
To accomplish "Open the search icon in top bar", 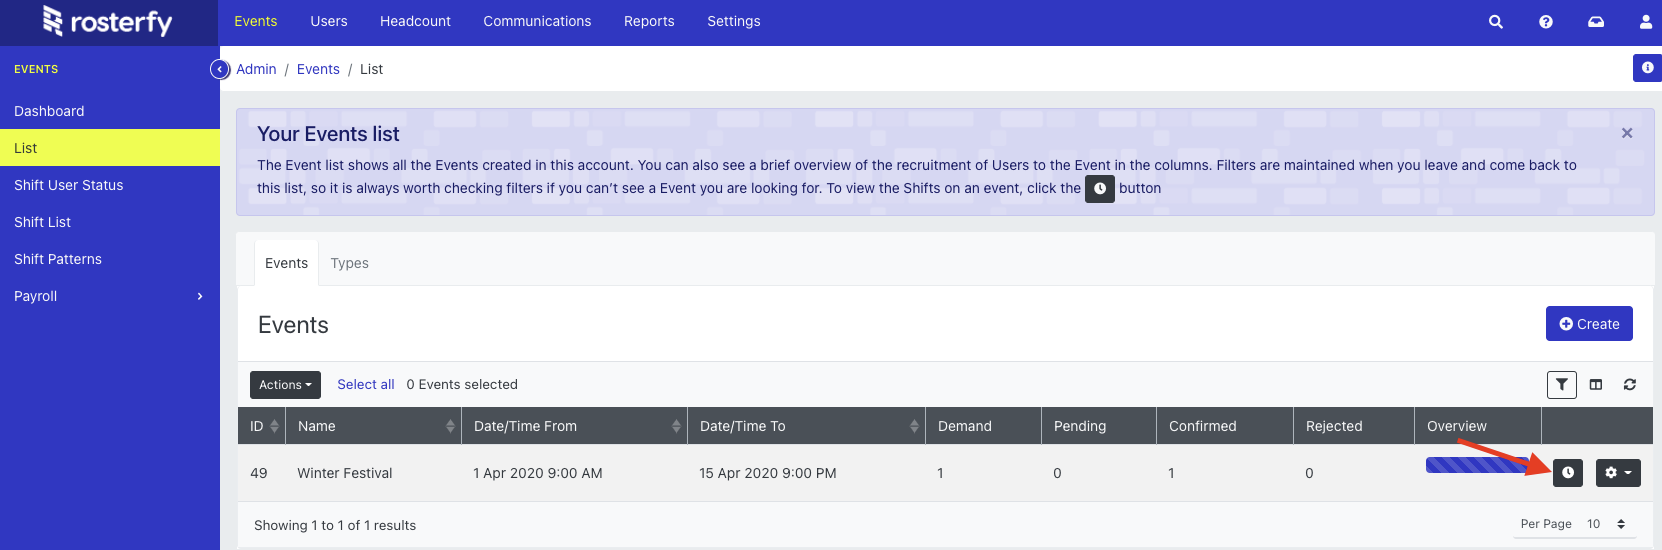I will (x=1495, y=22).
